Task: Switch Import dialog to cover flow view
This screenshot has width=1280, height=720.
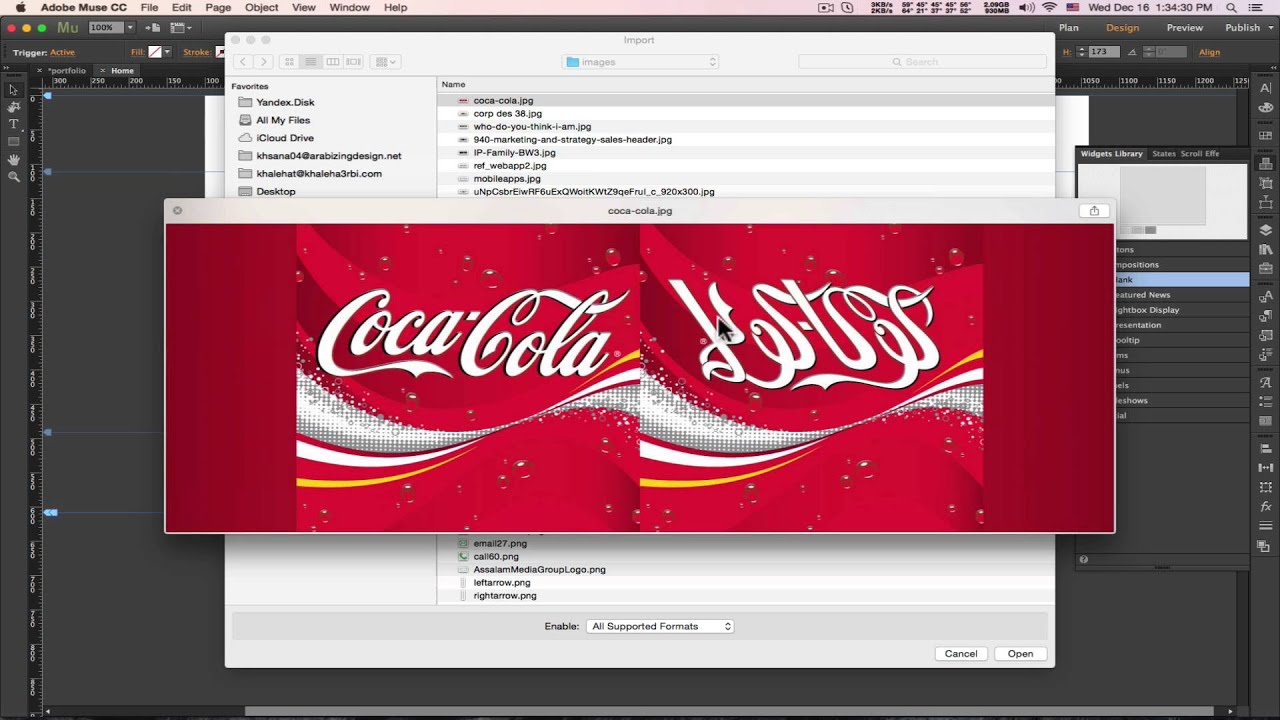Action: click(353, 62)
